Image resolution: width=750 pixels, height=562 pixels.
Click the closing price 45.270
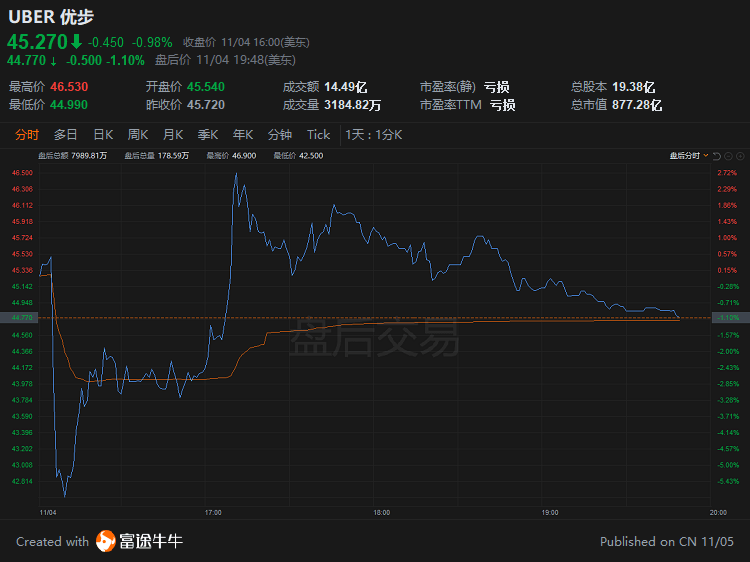tap(37, 42)
